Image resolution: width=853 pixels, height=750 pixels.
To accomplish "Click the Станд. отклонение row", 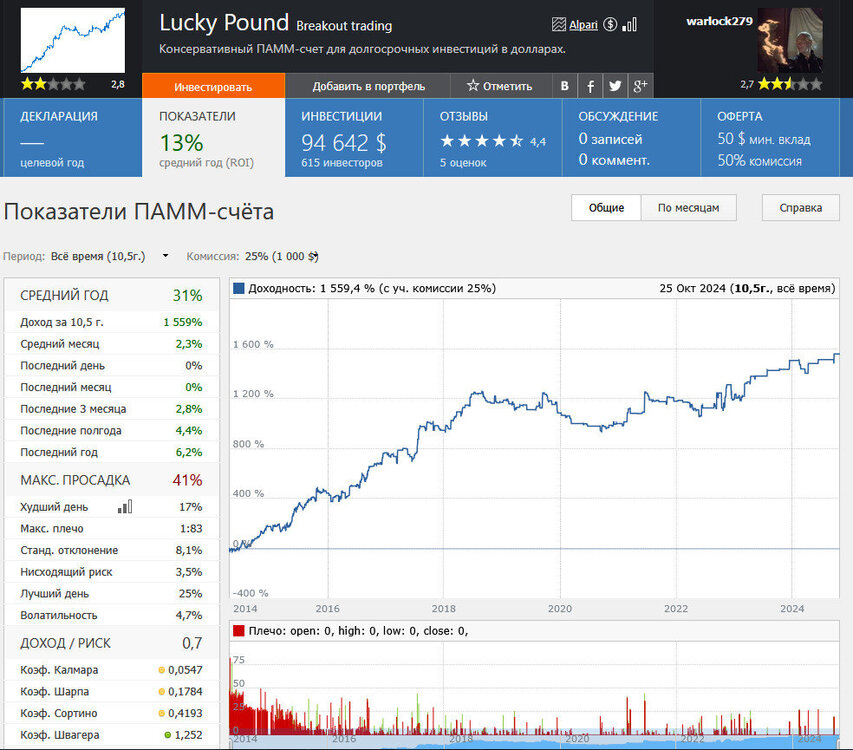I will [112, 550].
